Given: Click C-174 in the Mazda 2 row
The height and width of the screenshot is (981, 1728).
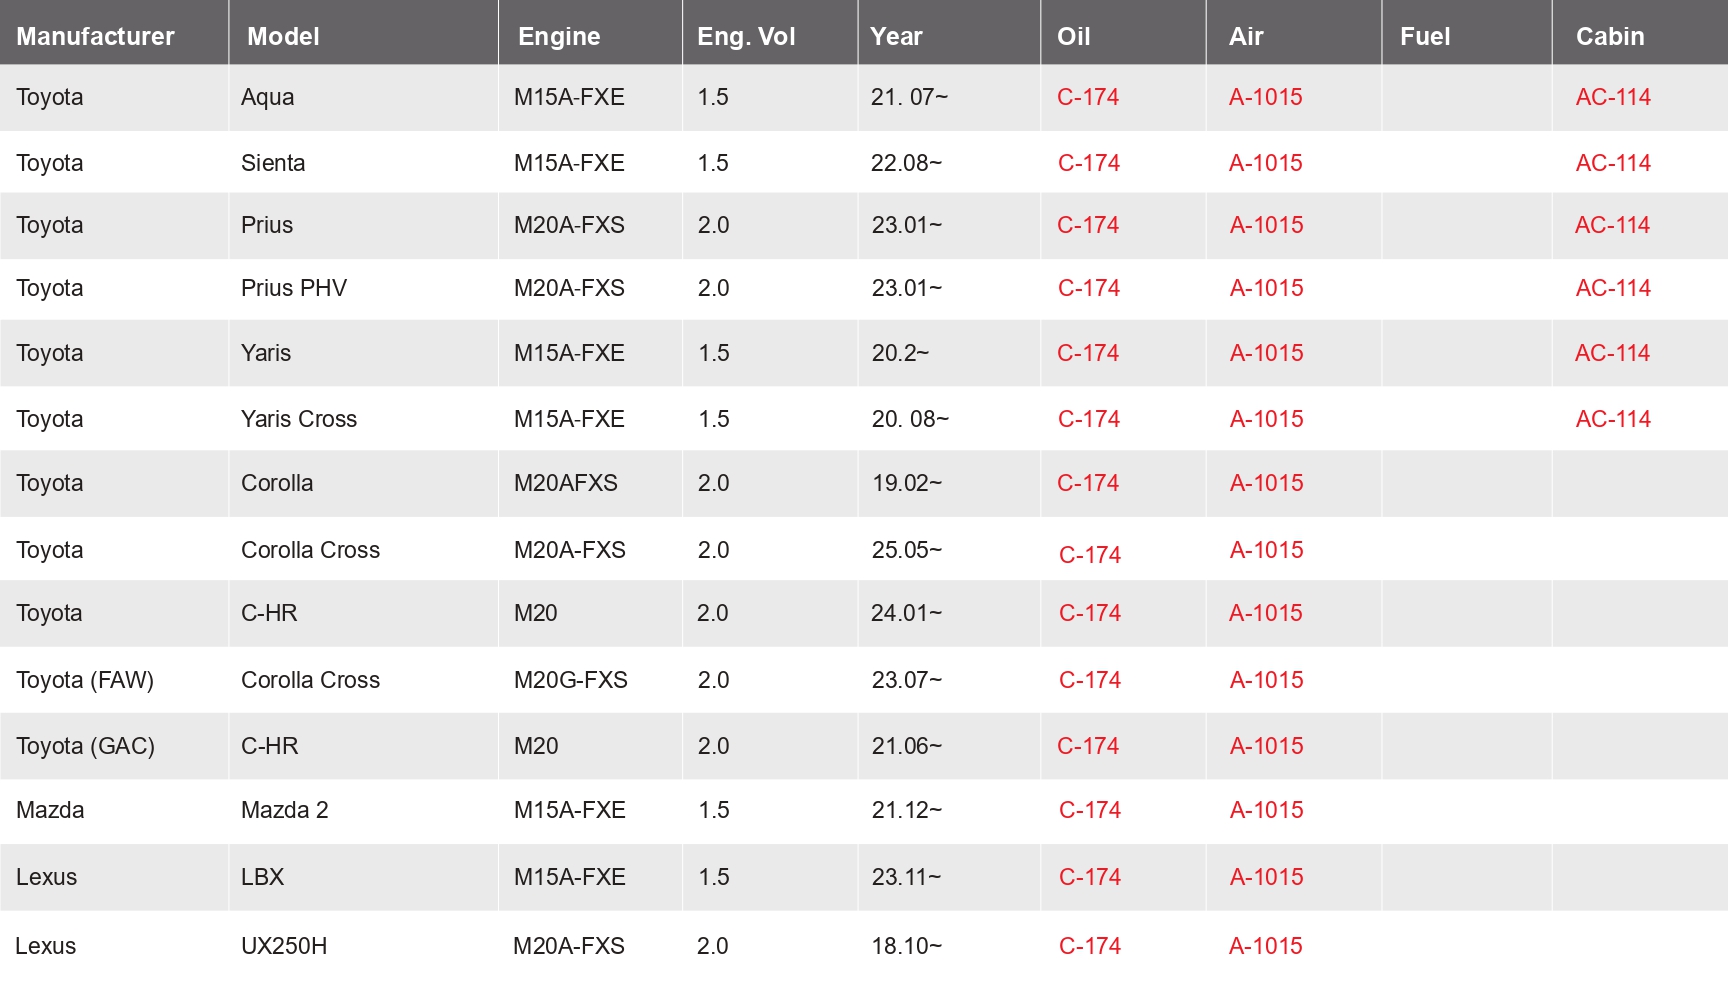Looking at the screenshot, I should (1090, 810).
